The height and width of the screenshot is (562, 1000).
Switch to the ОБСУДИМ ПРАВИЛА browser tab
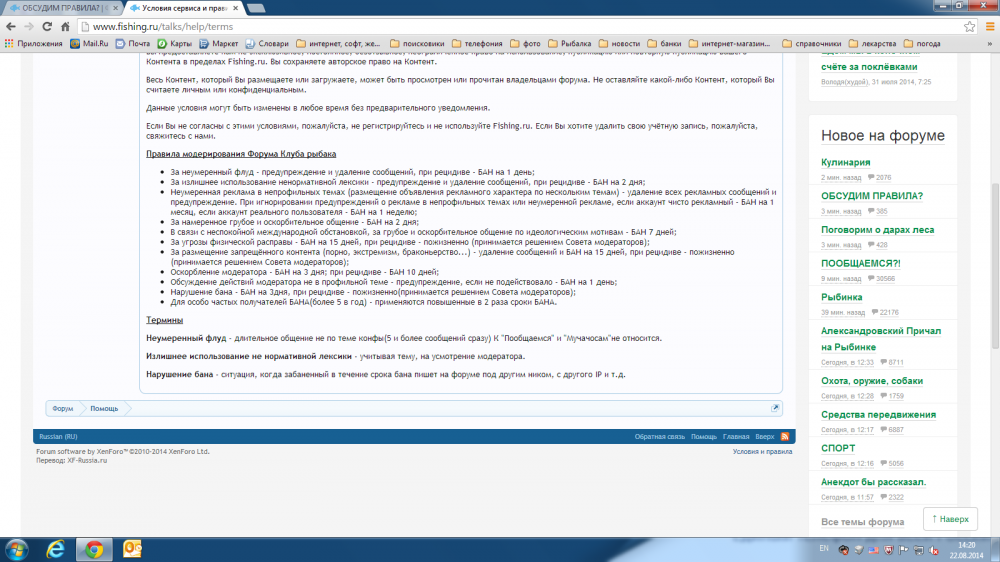pyautogui.click(x=62, y=8)
